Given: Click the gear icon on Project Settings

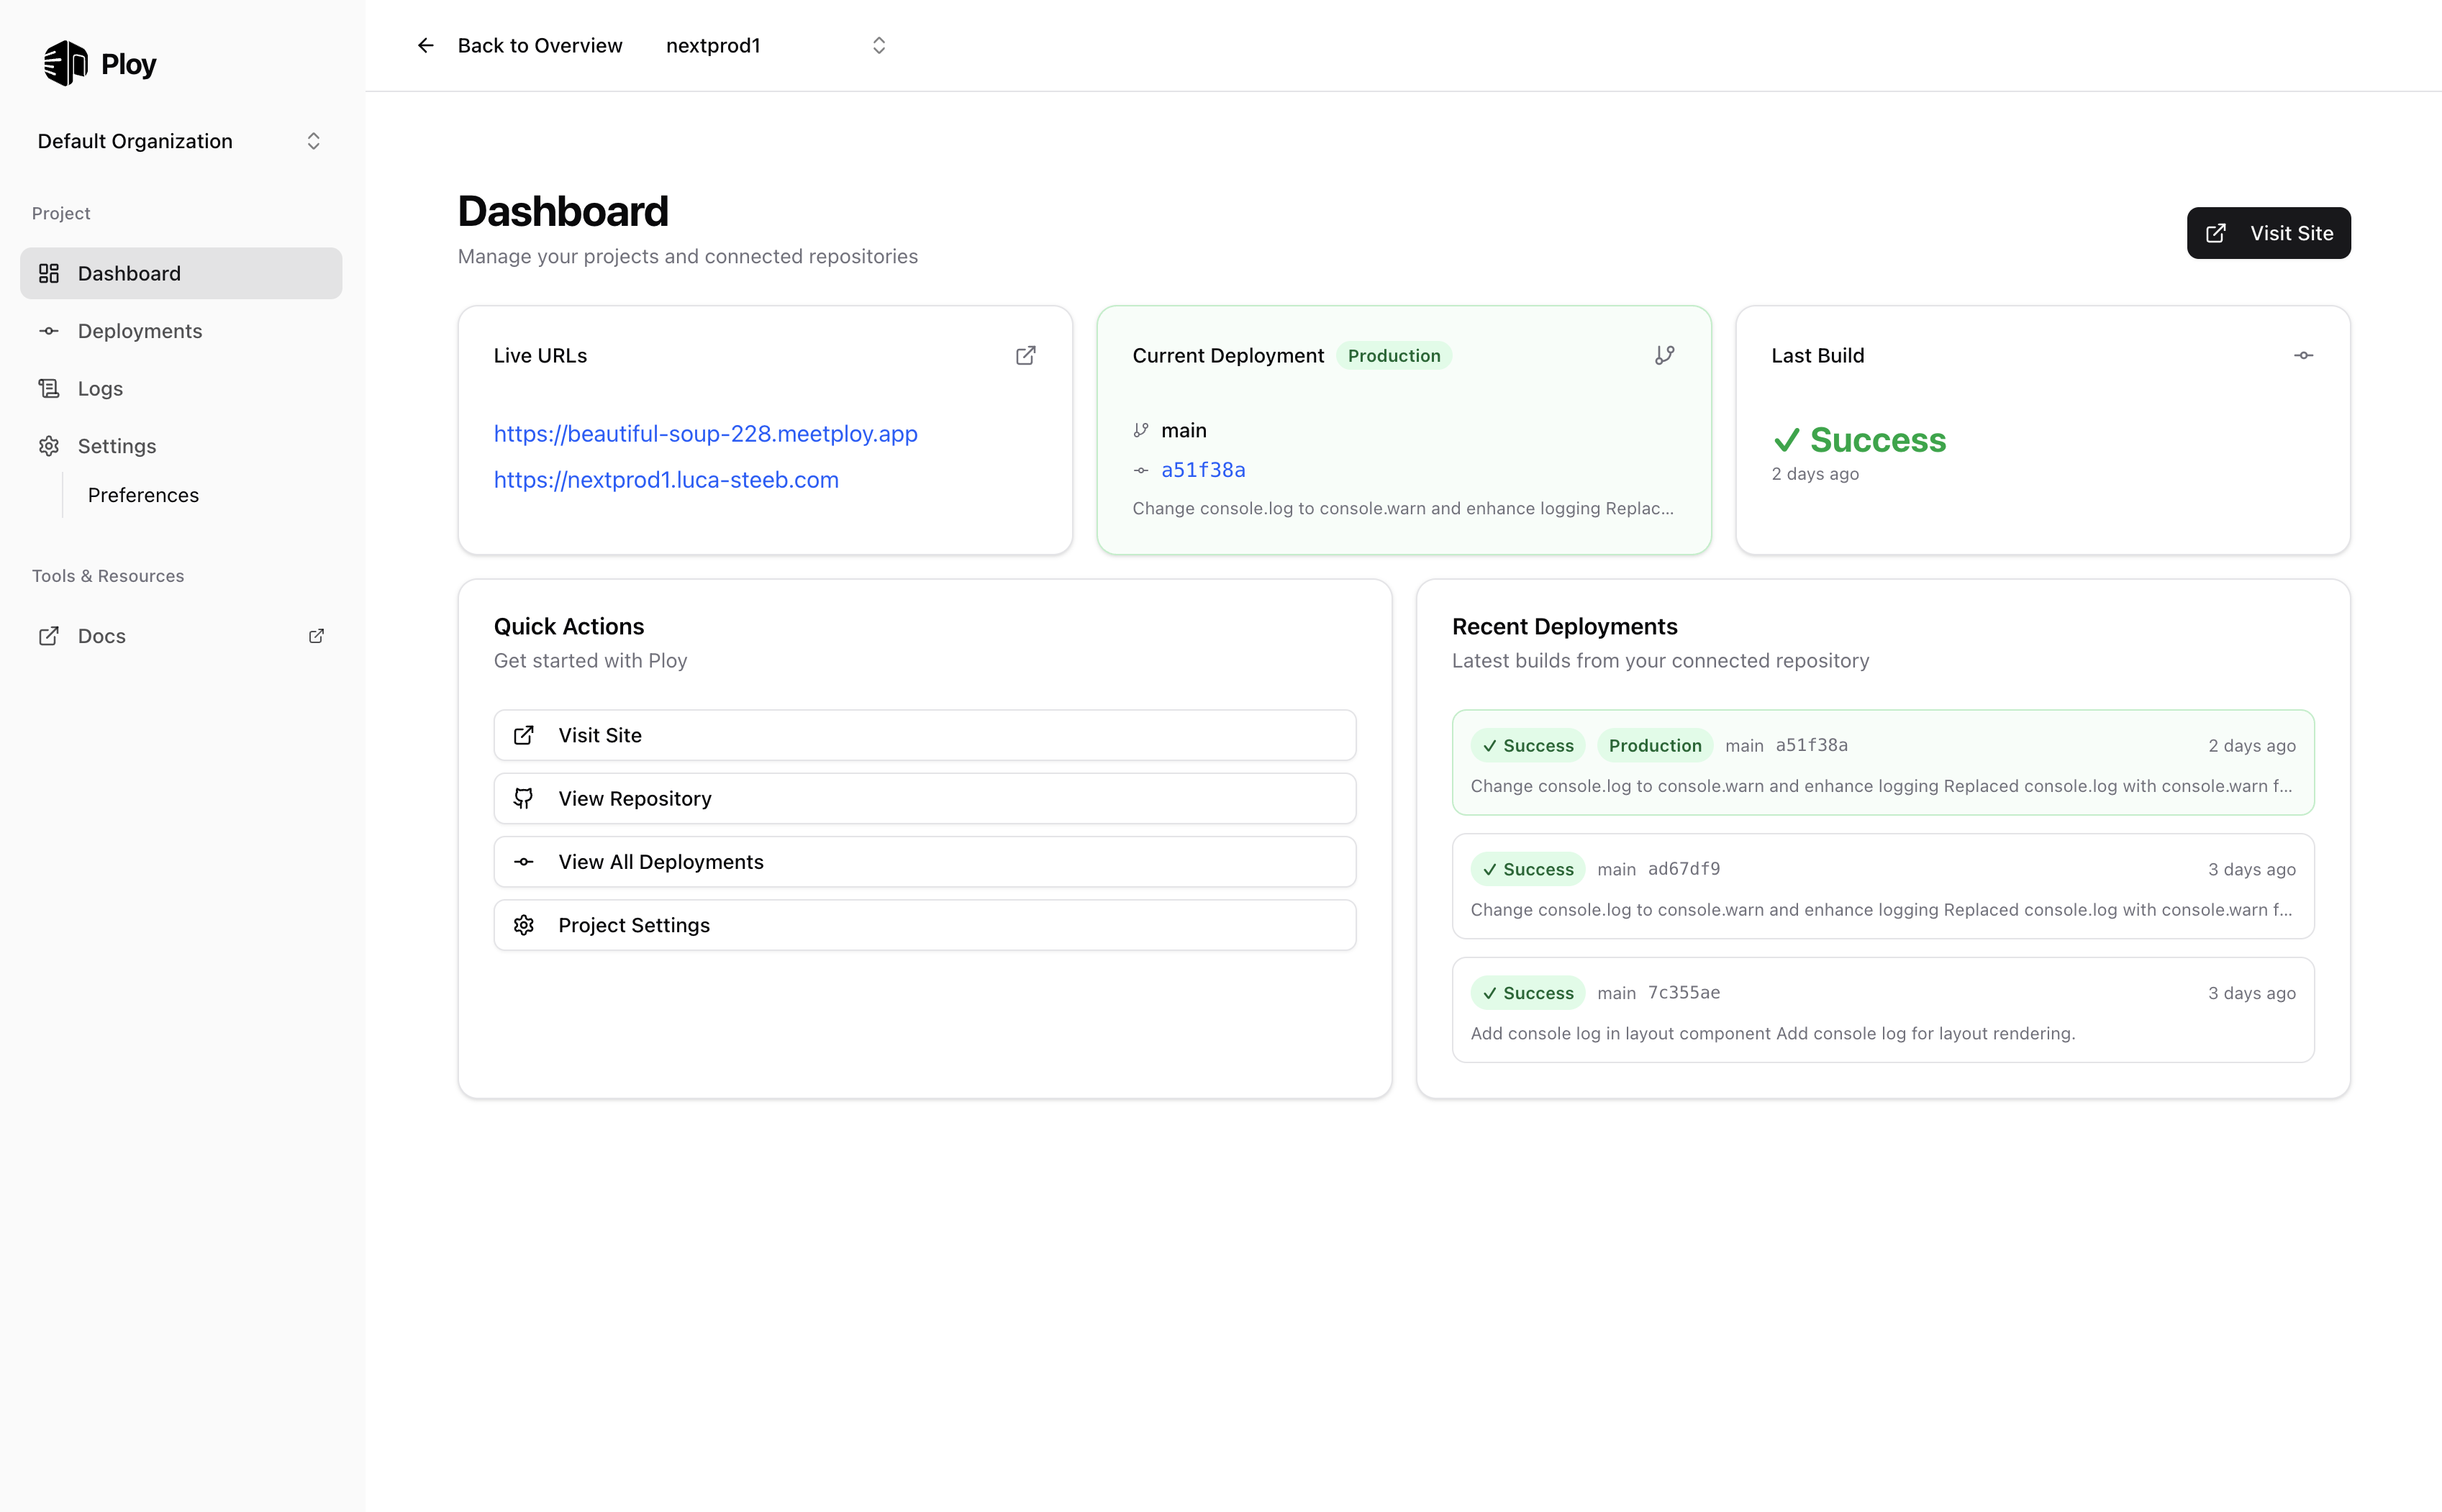Looking at the screenshot, I should [523, 925].
